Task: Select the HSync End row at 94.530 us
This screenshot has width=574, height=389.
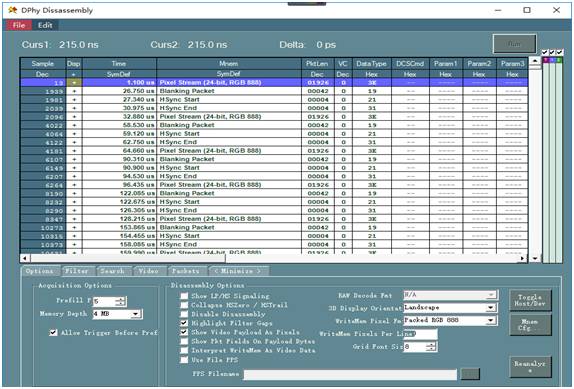Action: point(274,176)
